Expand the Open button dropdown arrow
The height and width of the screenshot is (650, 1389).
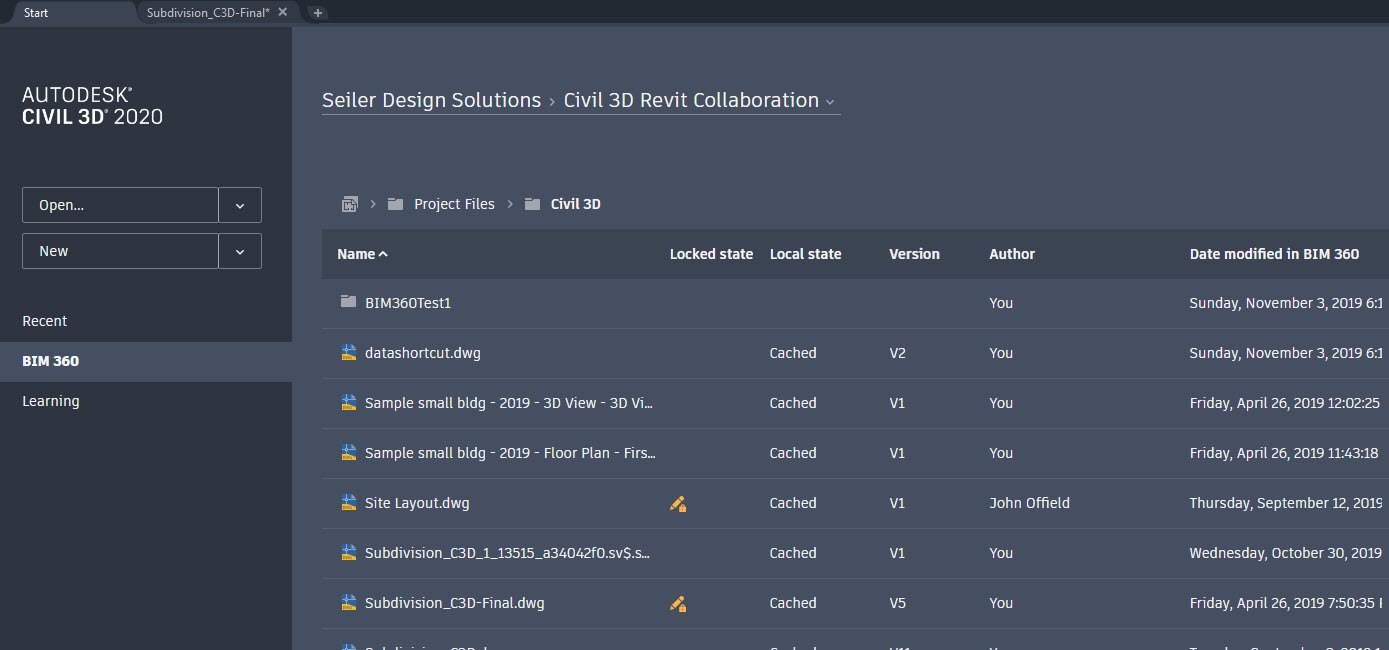click(x=240, y=205)
